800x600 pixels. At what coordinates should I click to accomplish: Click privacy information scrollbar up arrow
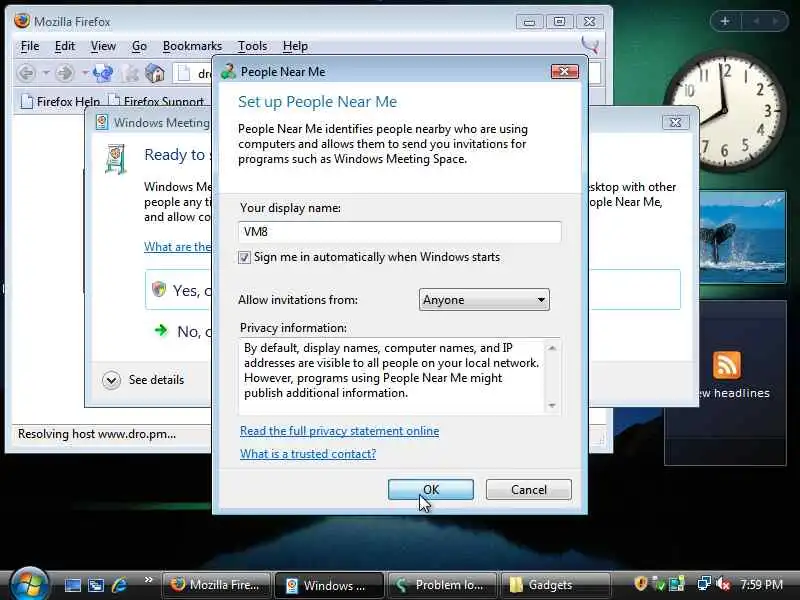click(552, 348)
